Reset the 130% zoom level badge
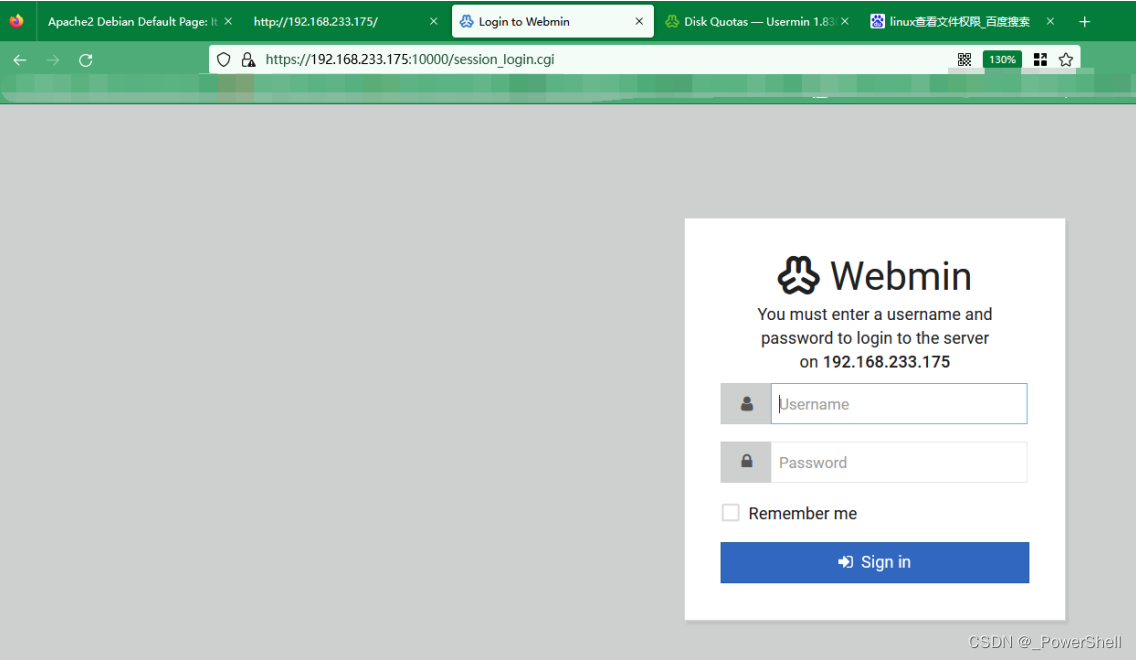 (x=1002, y=59)
